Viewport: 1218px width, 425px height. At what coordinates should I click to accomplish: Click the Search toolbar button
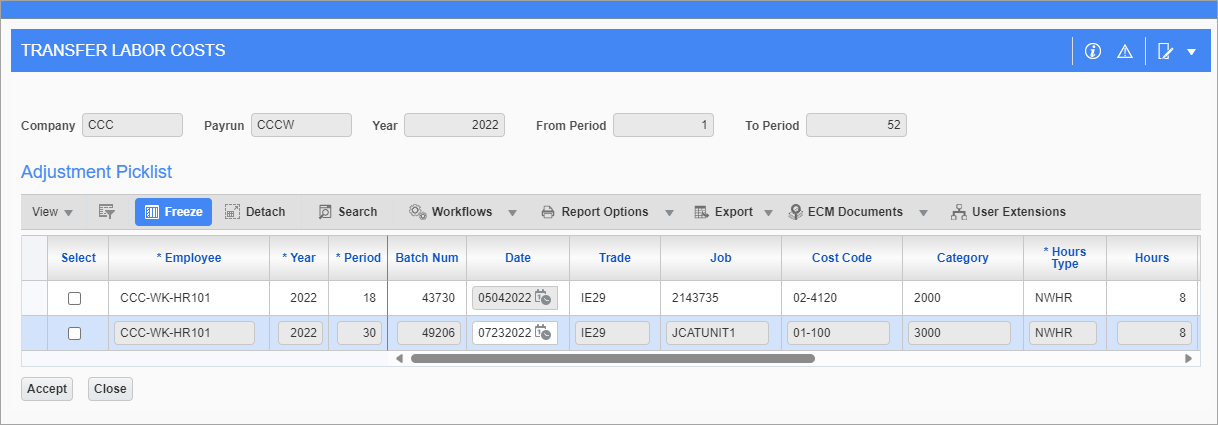pyautogui.click(x=348, y=212)
